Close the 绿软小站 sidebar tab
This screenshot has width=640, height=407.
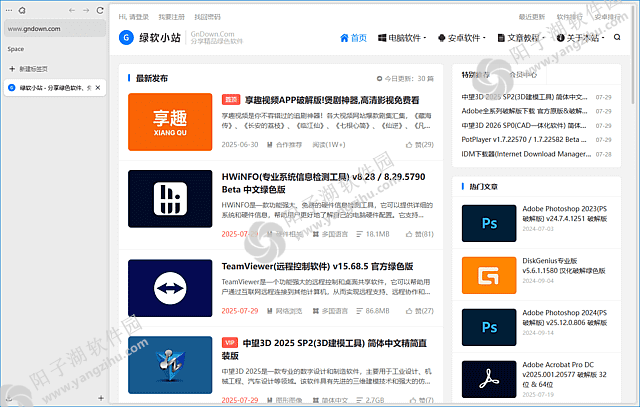98,88
